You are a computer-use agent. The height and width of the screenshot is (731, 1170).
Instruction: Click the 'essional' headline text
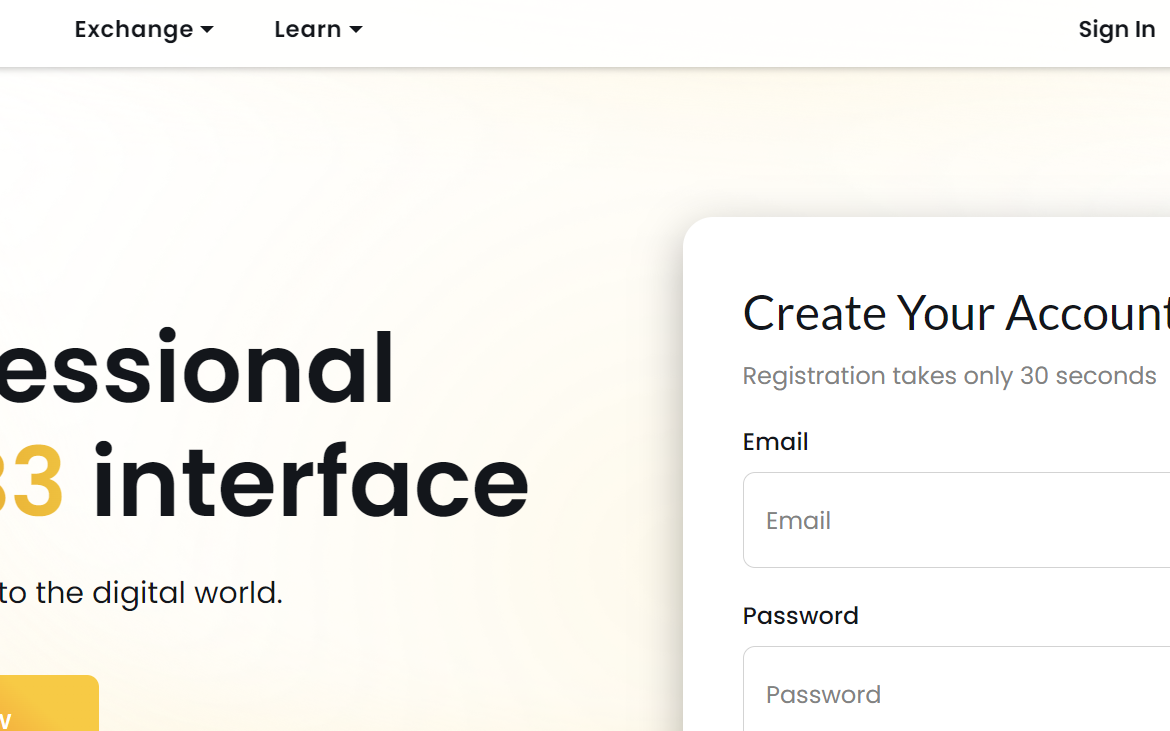point(197,369)
